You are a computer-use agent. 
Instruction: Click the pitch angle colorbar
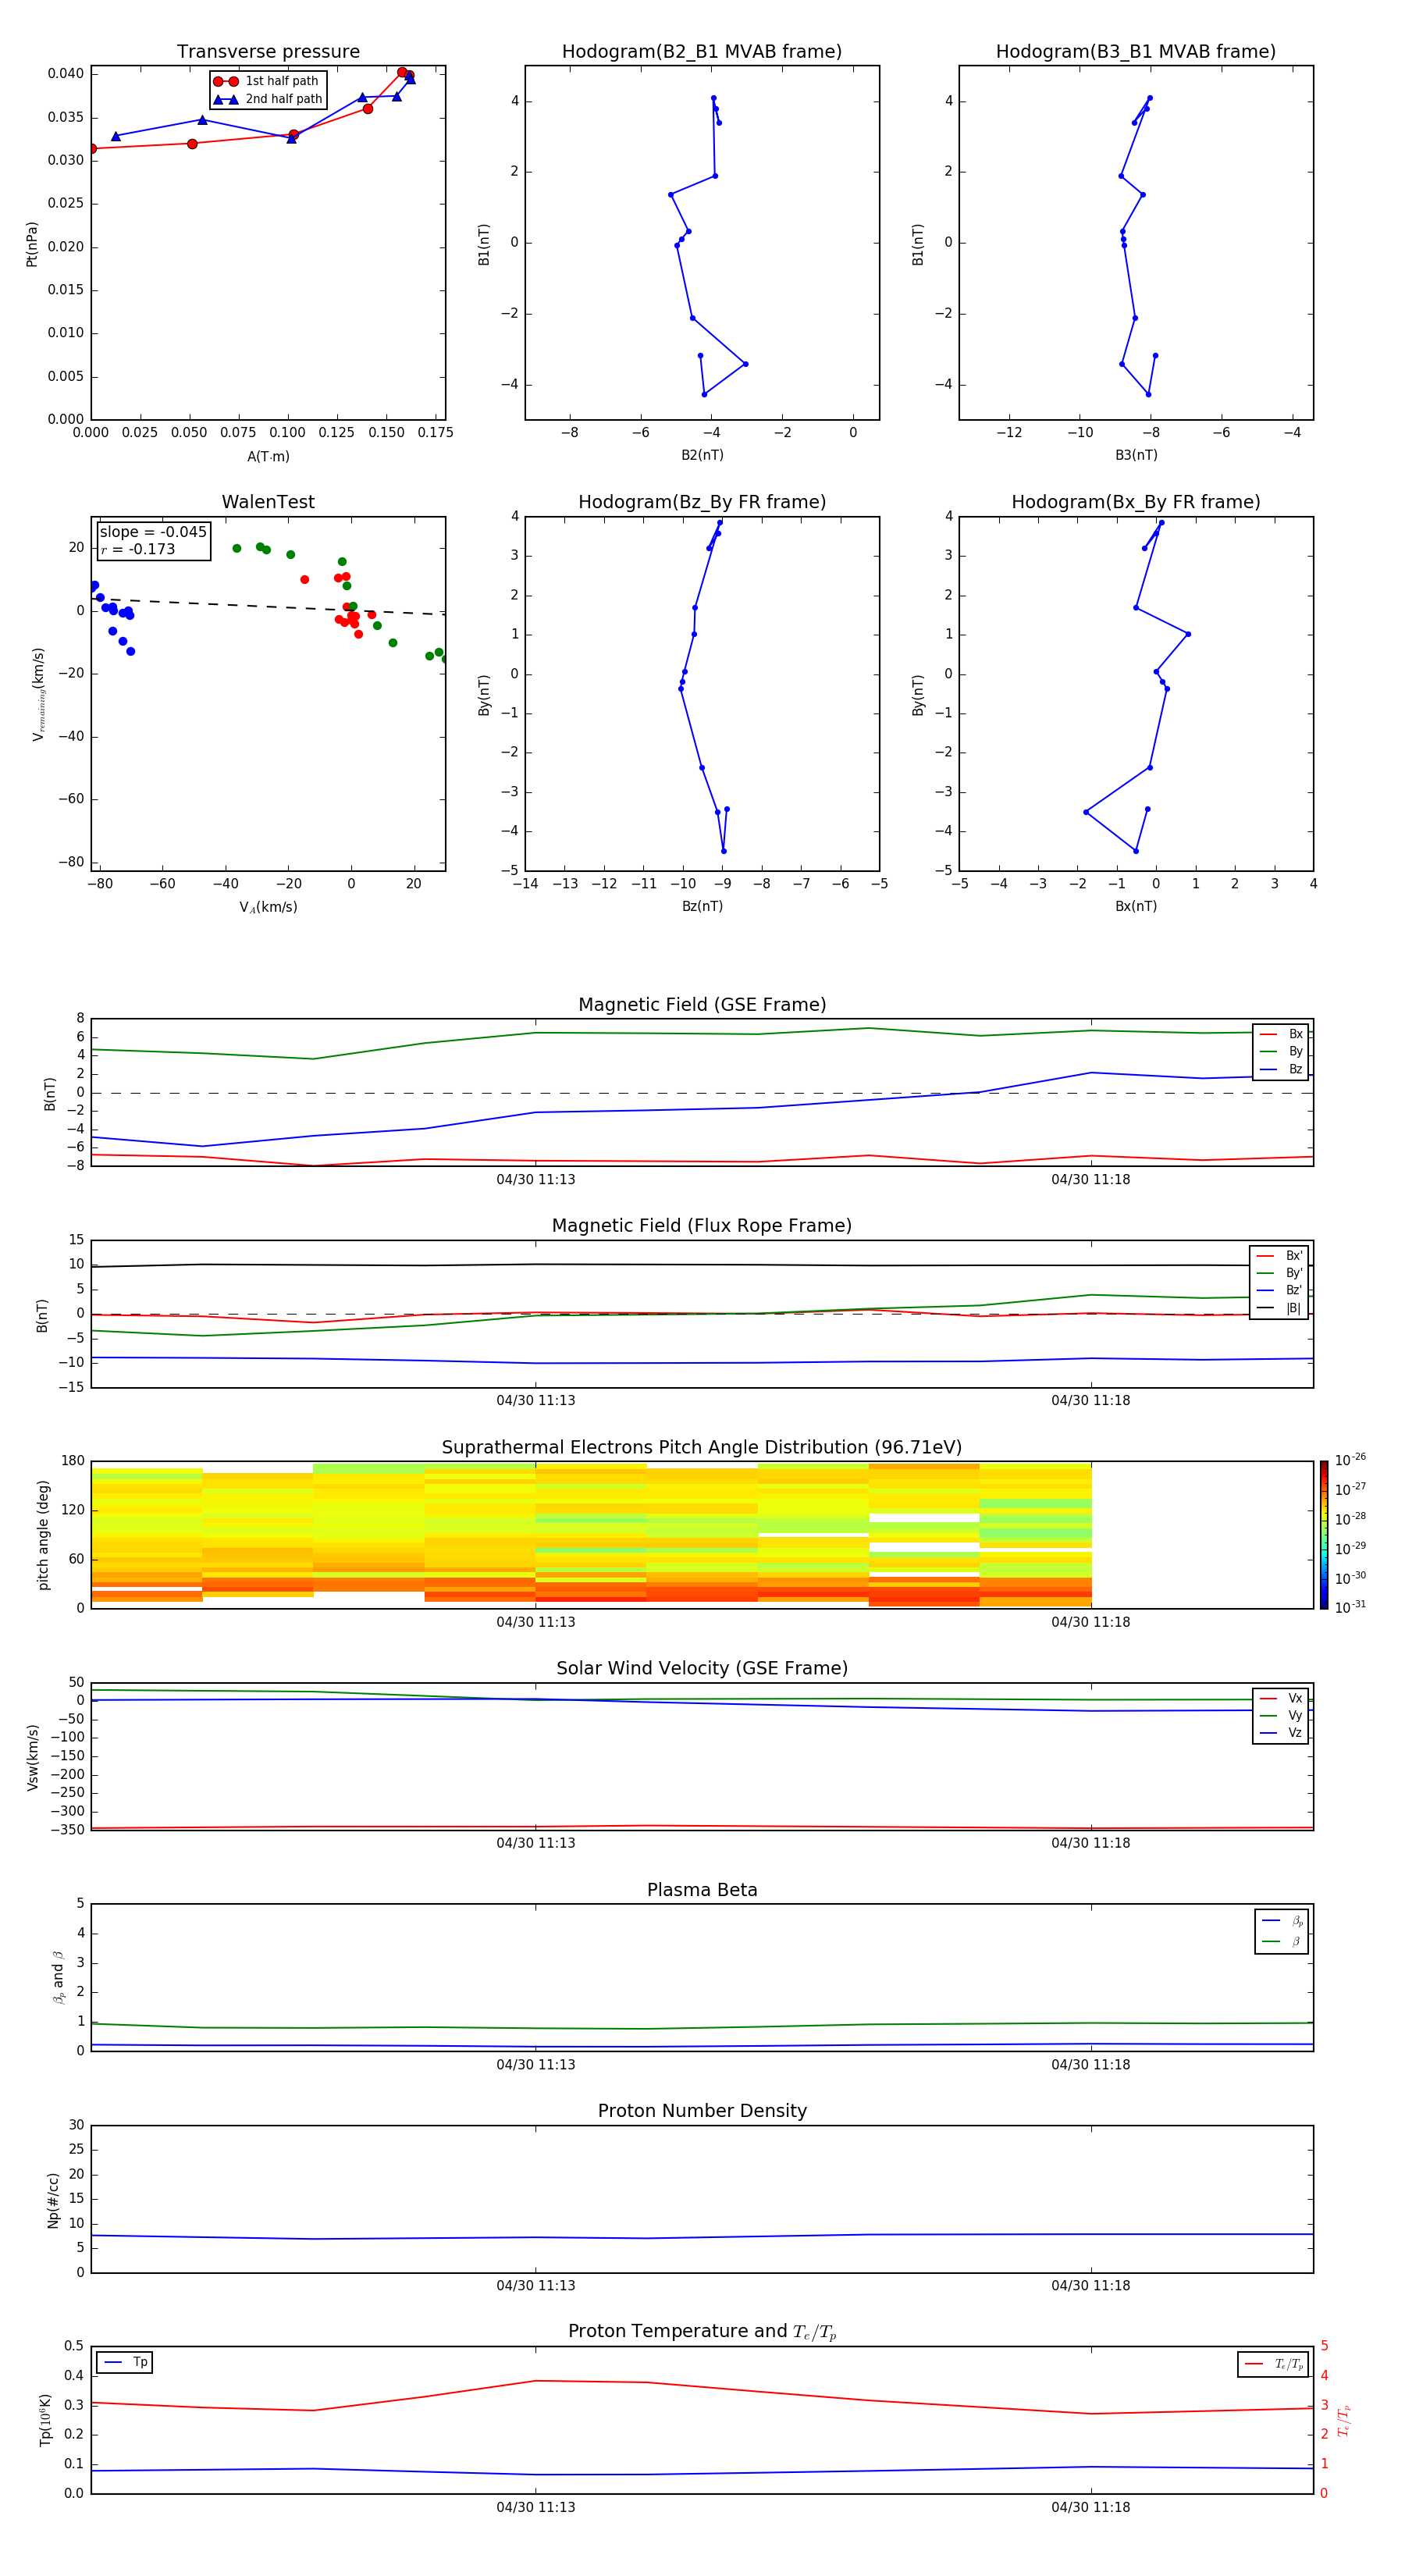tap(1324, 1535)
